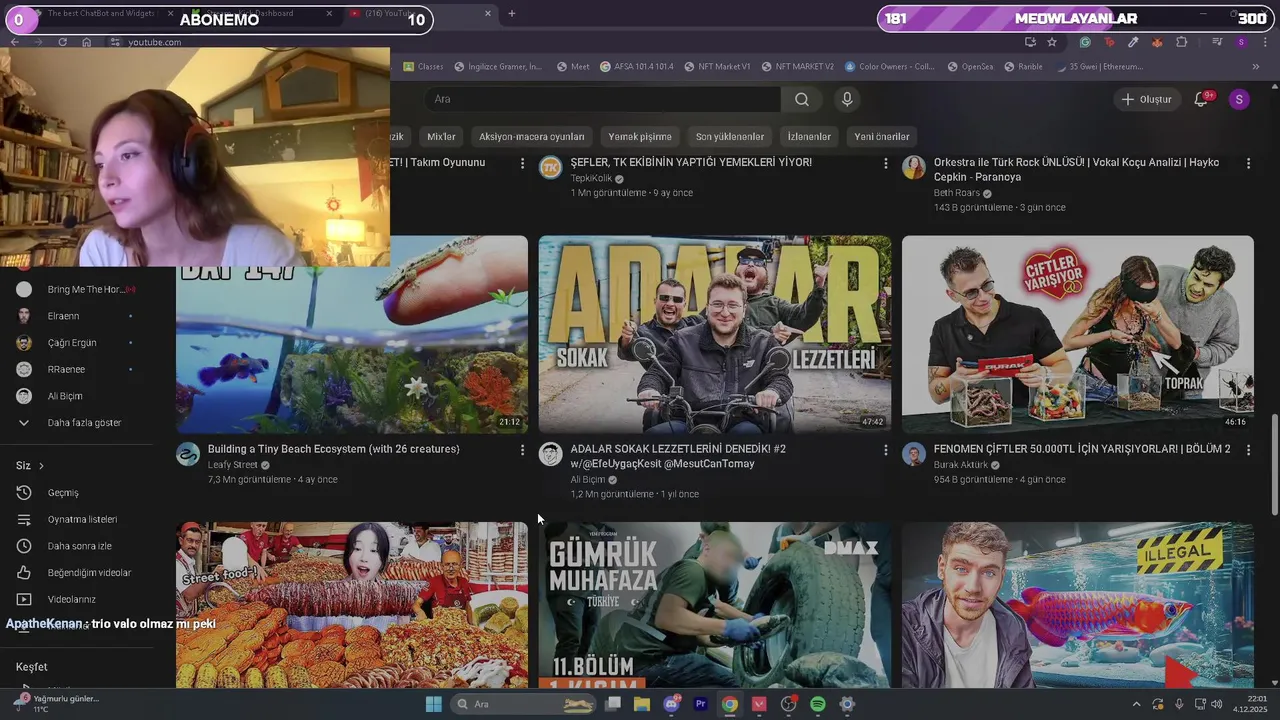Image resolution: width=1280 pixels, height=720 pixels.
Task: Click the Leafy Street channel avatar
Action: pyautogui.click(x=188, y=454)
